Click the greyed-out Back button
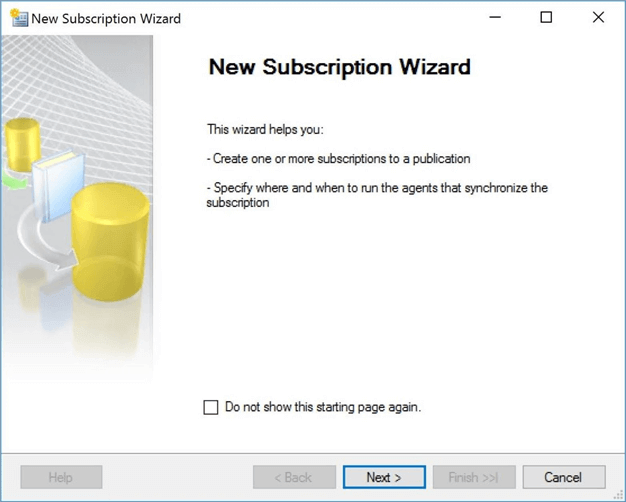The image size is (626, 502). pyautogui.click(x=294, y=477)
